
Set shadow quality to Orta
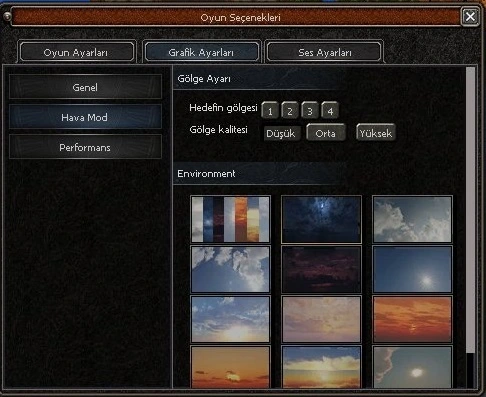pyautogui.click(x=326, y=133)
